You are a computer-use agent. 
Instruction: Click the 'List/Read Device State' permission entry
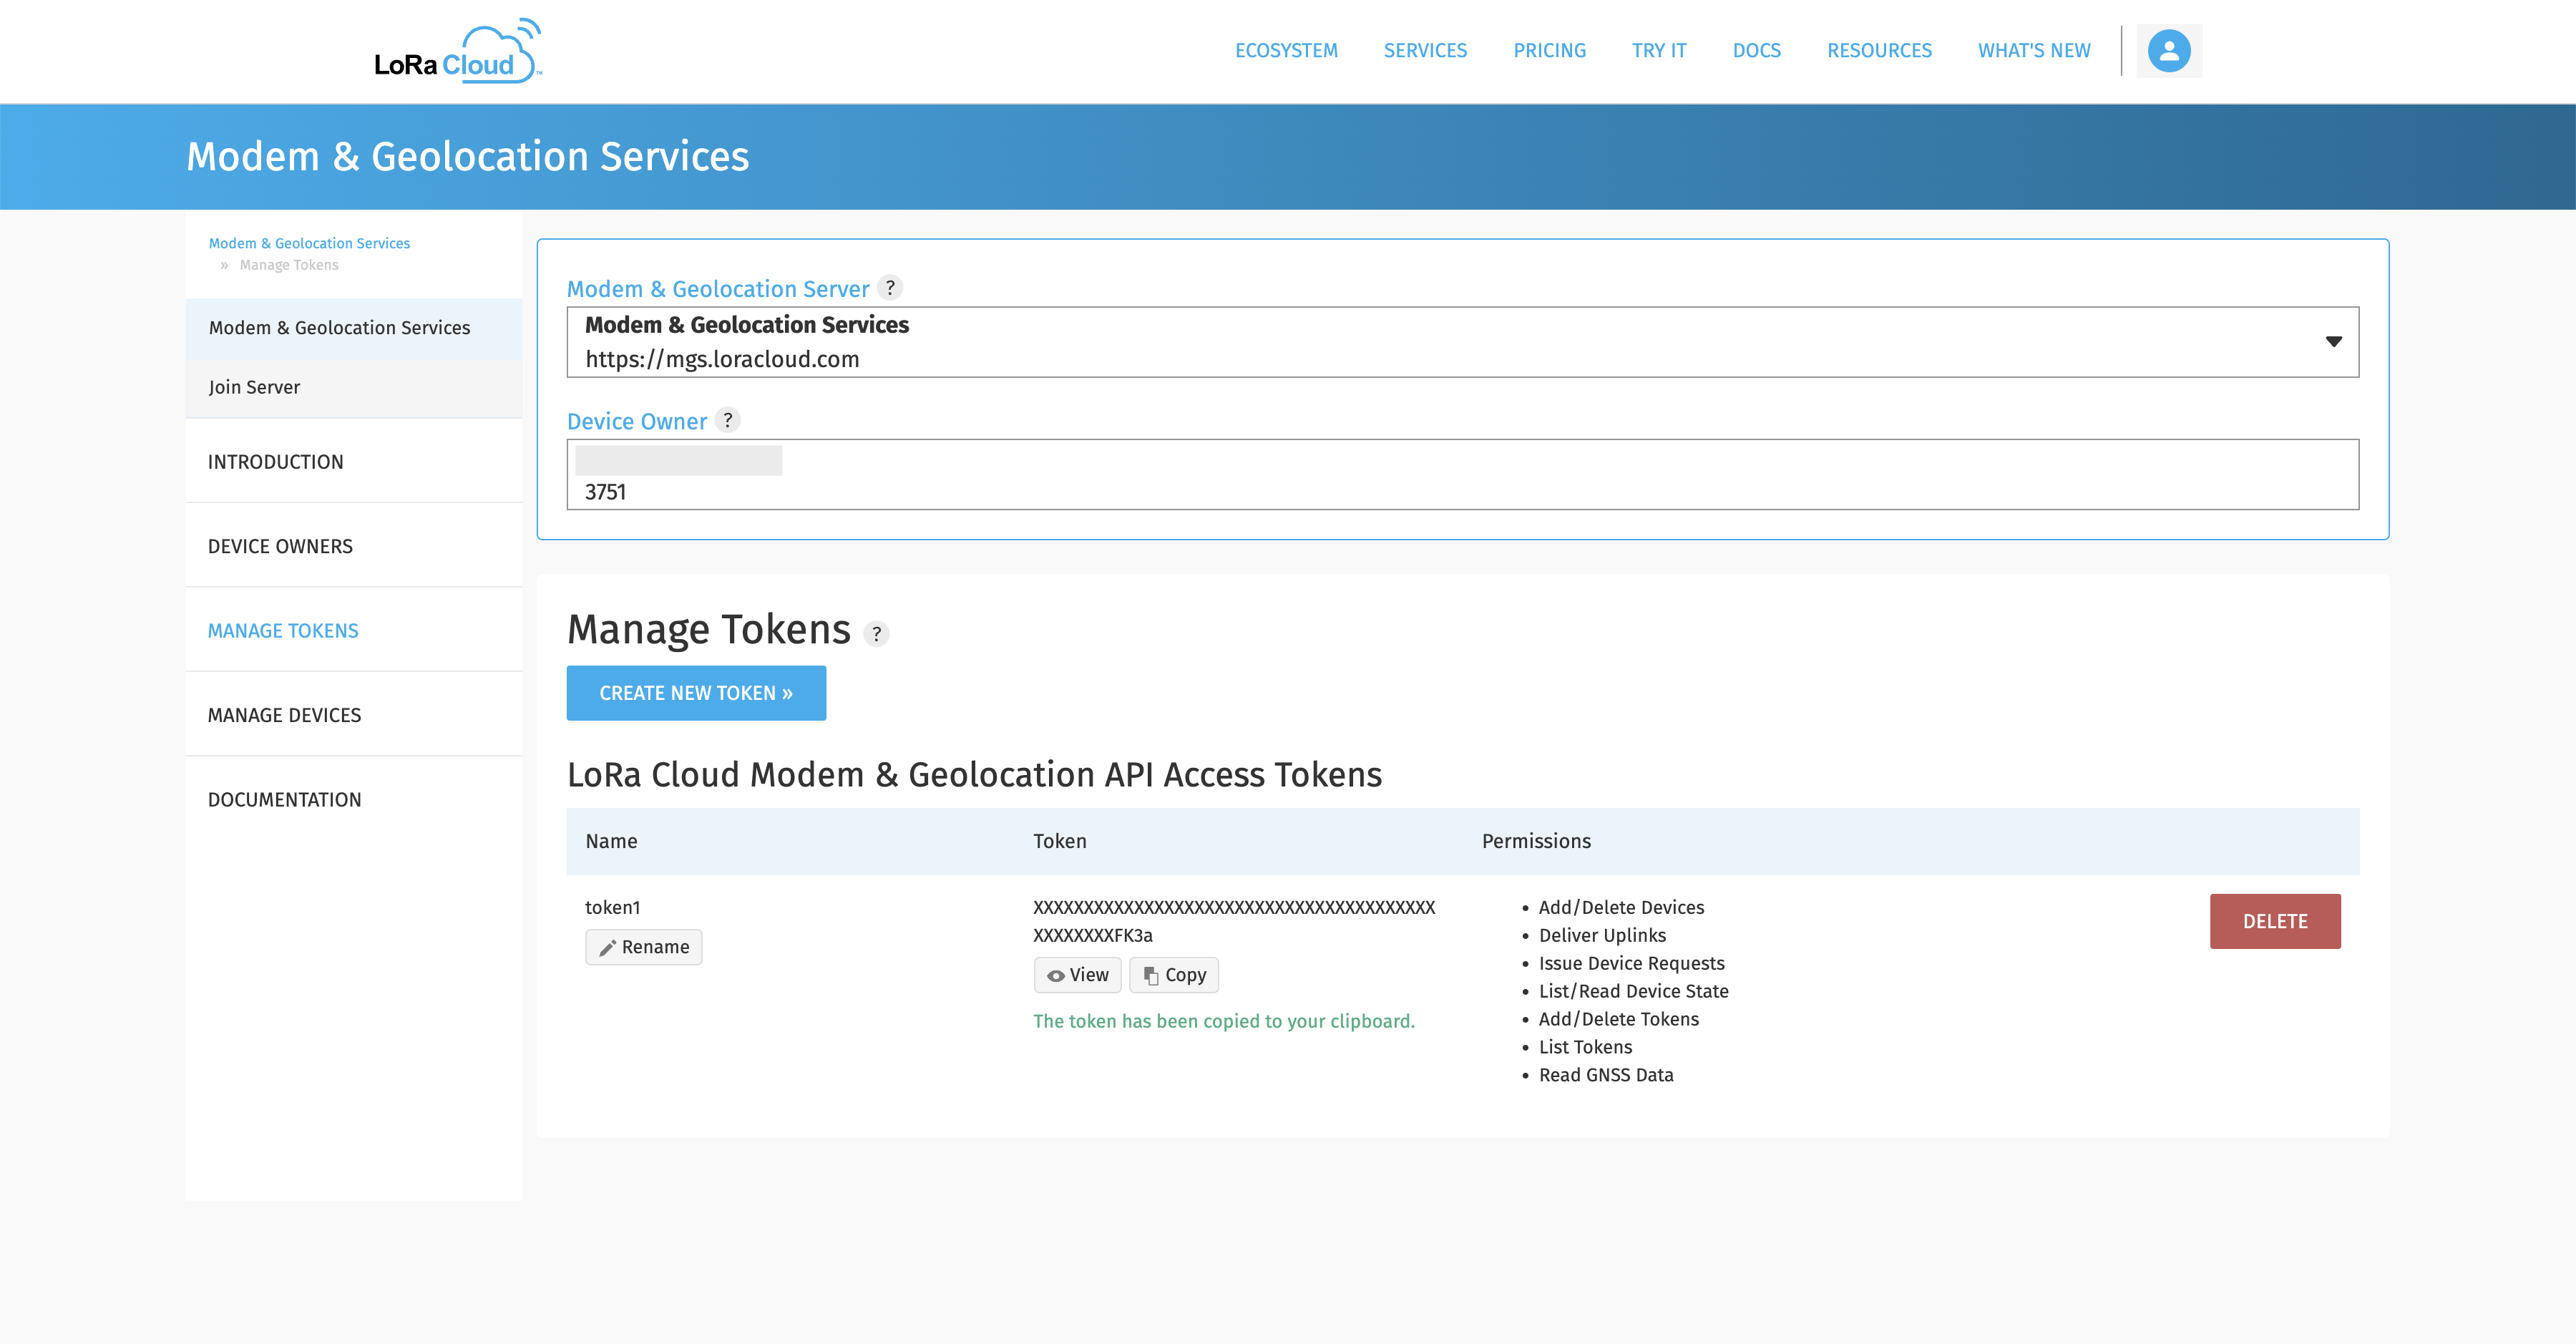tap(1633, 992)
